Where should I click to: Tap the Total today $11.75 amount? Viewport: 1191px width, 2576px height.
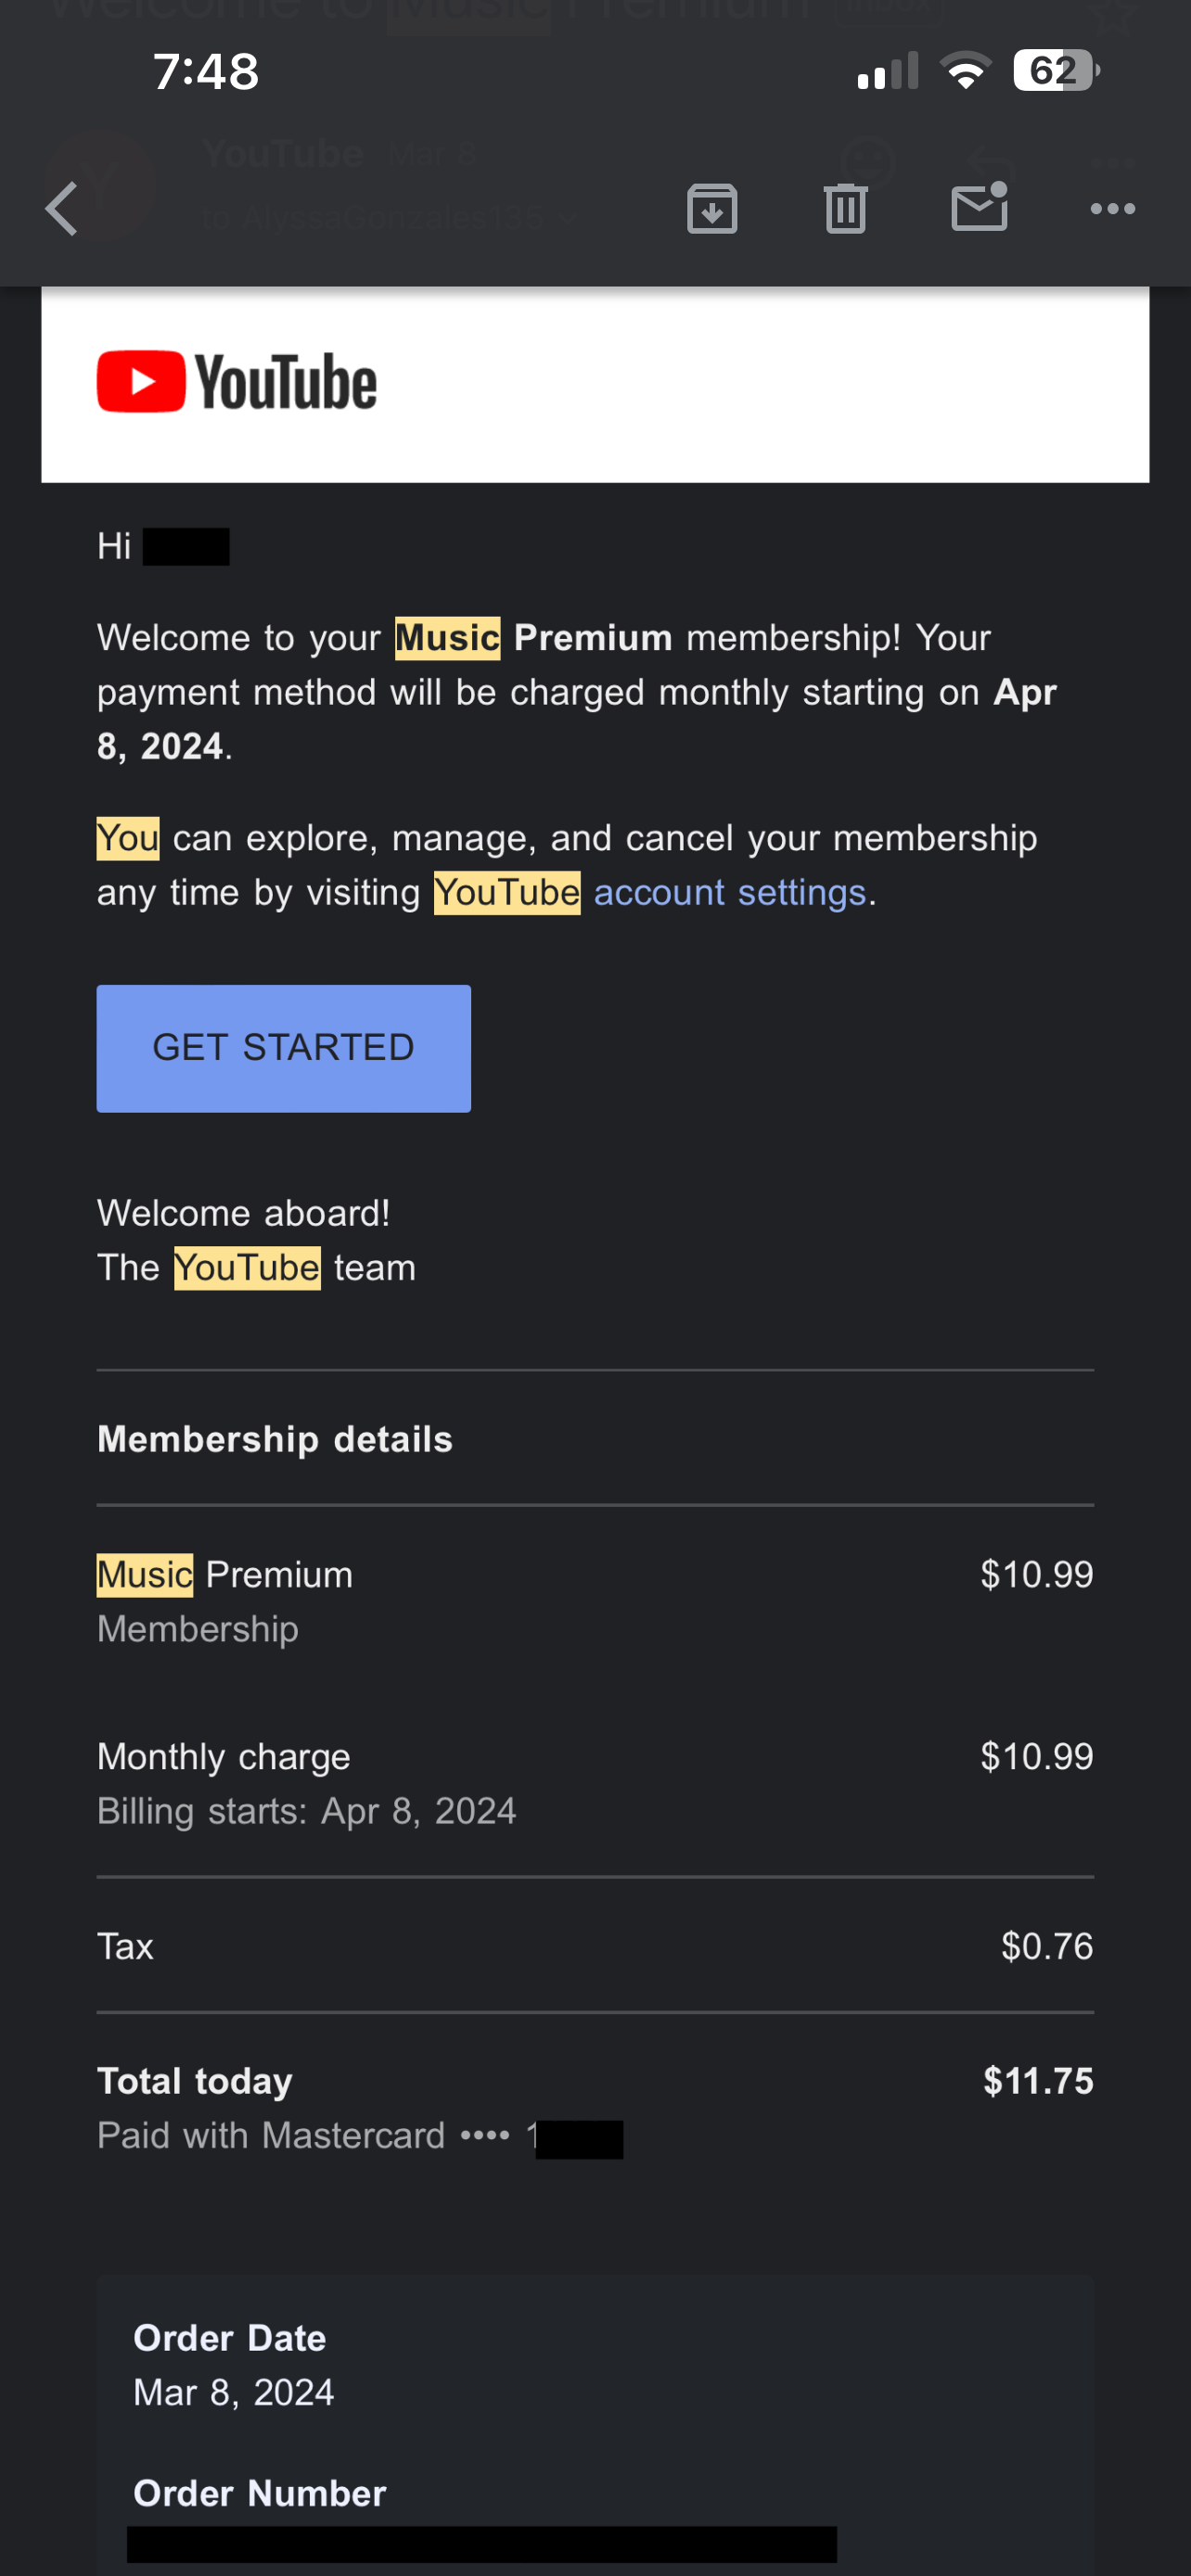pyautogui.click(x=1038, y=2081)
